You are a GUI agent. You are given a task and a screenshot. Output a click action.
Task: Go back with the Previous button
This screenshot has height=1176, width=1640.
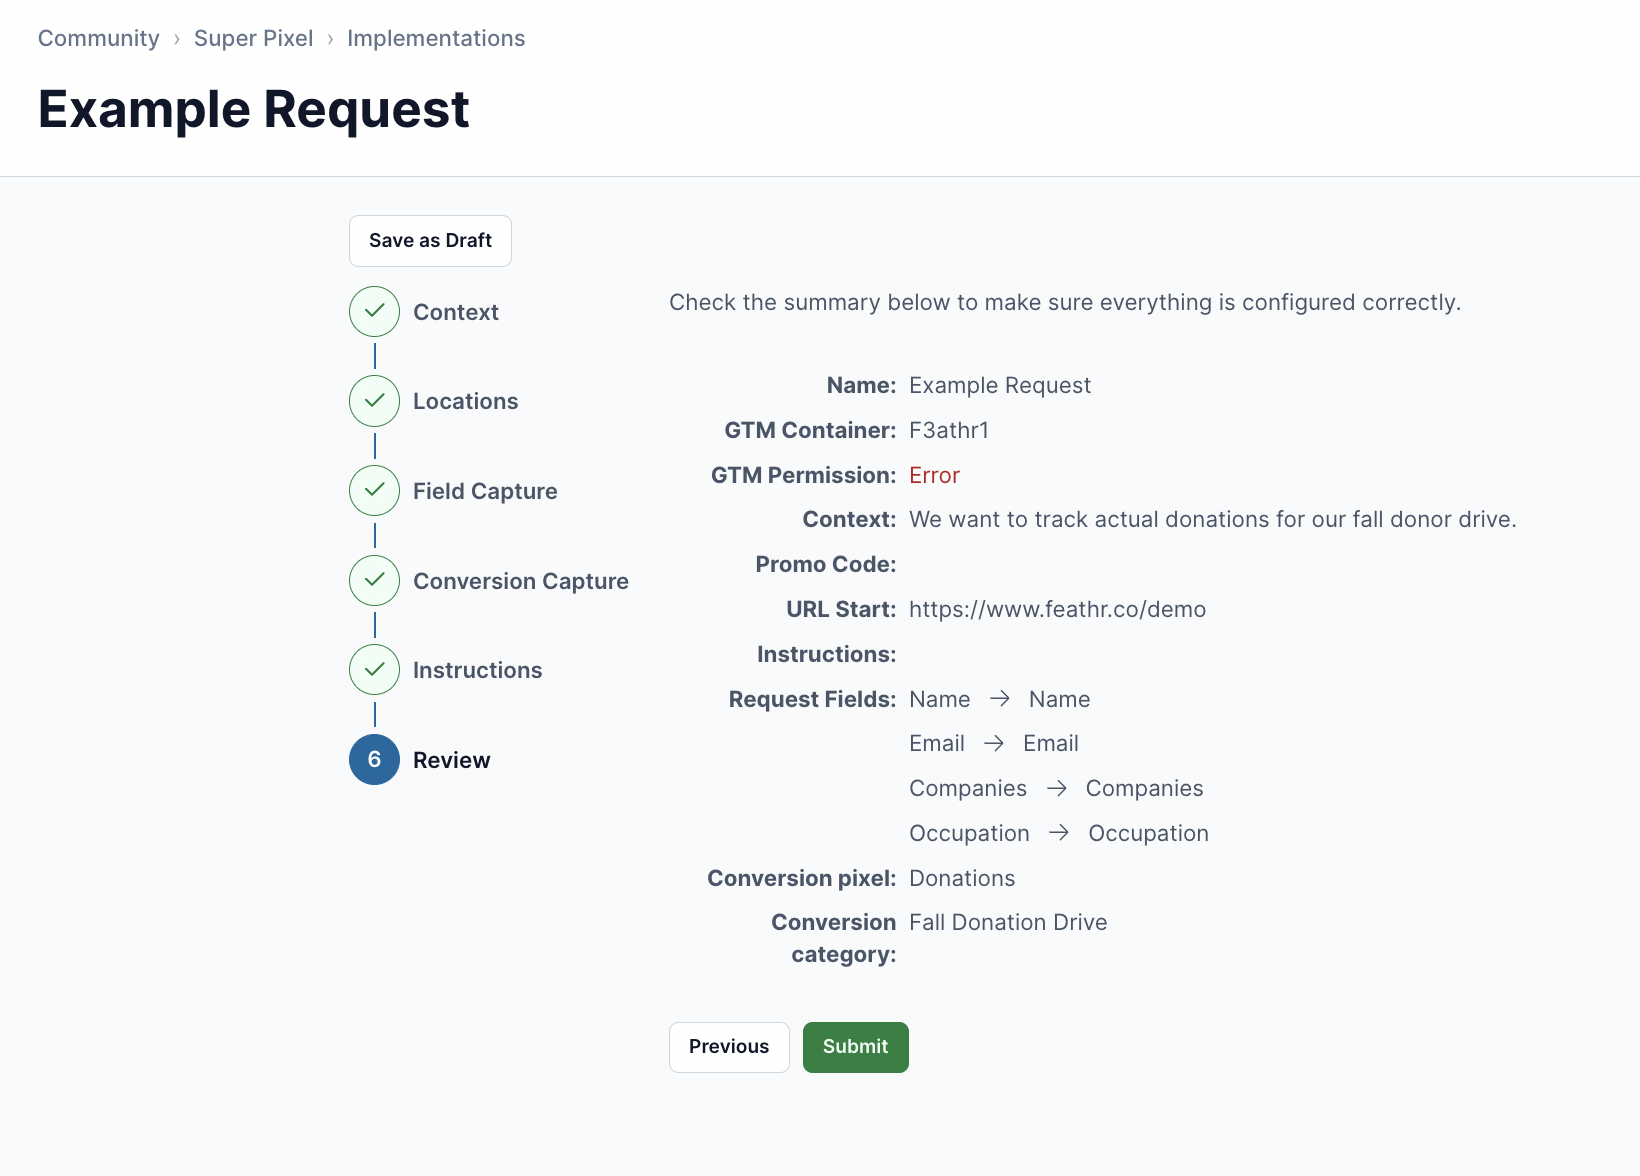(729, 1047)
